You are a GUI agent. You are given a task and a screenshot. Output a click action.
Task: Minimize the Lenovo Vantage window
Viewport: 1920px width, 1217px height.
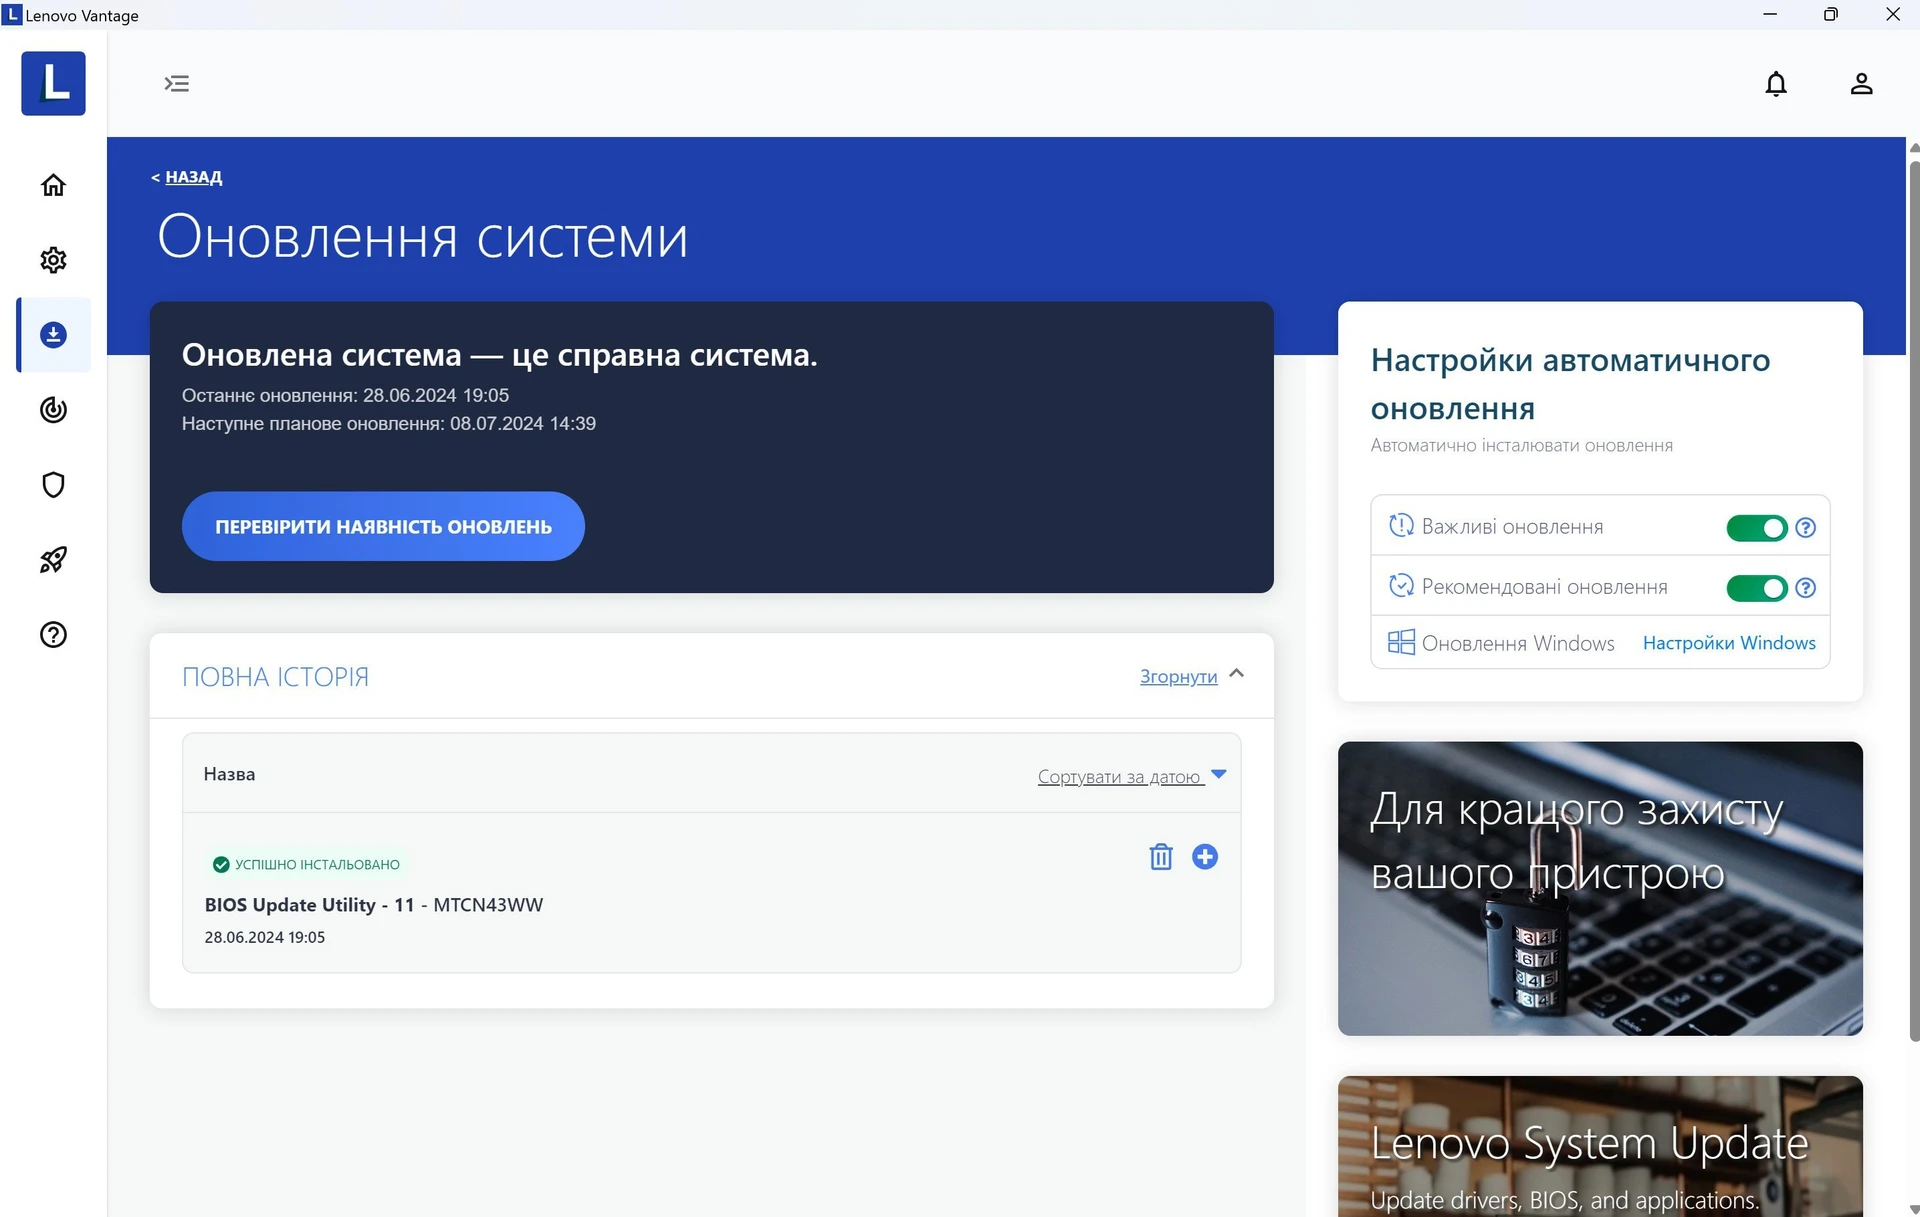[1770, 14]
